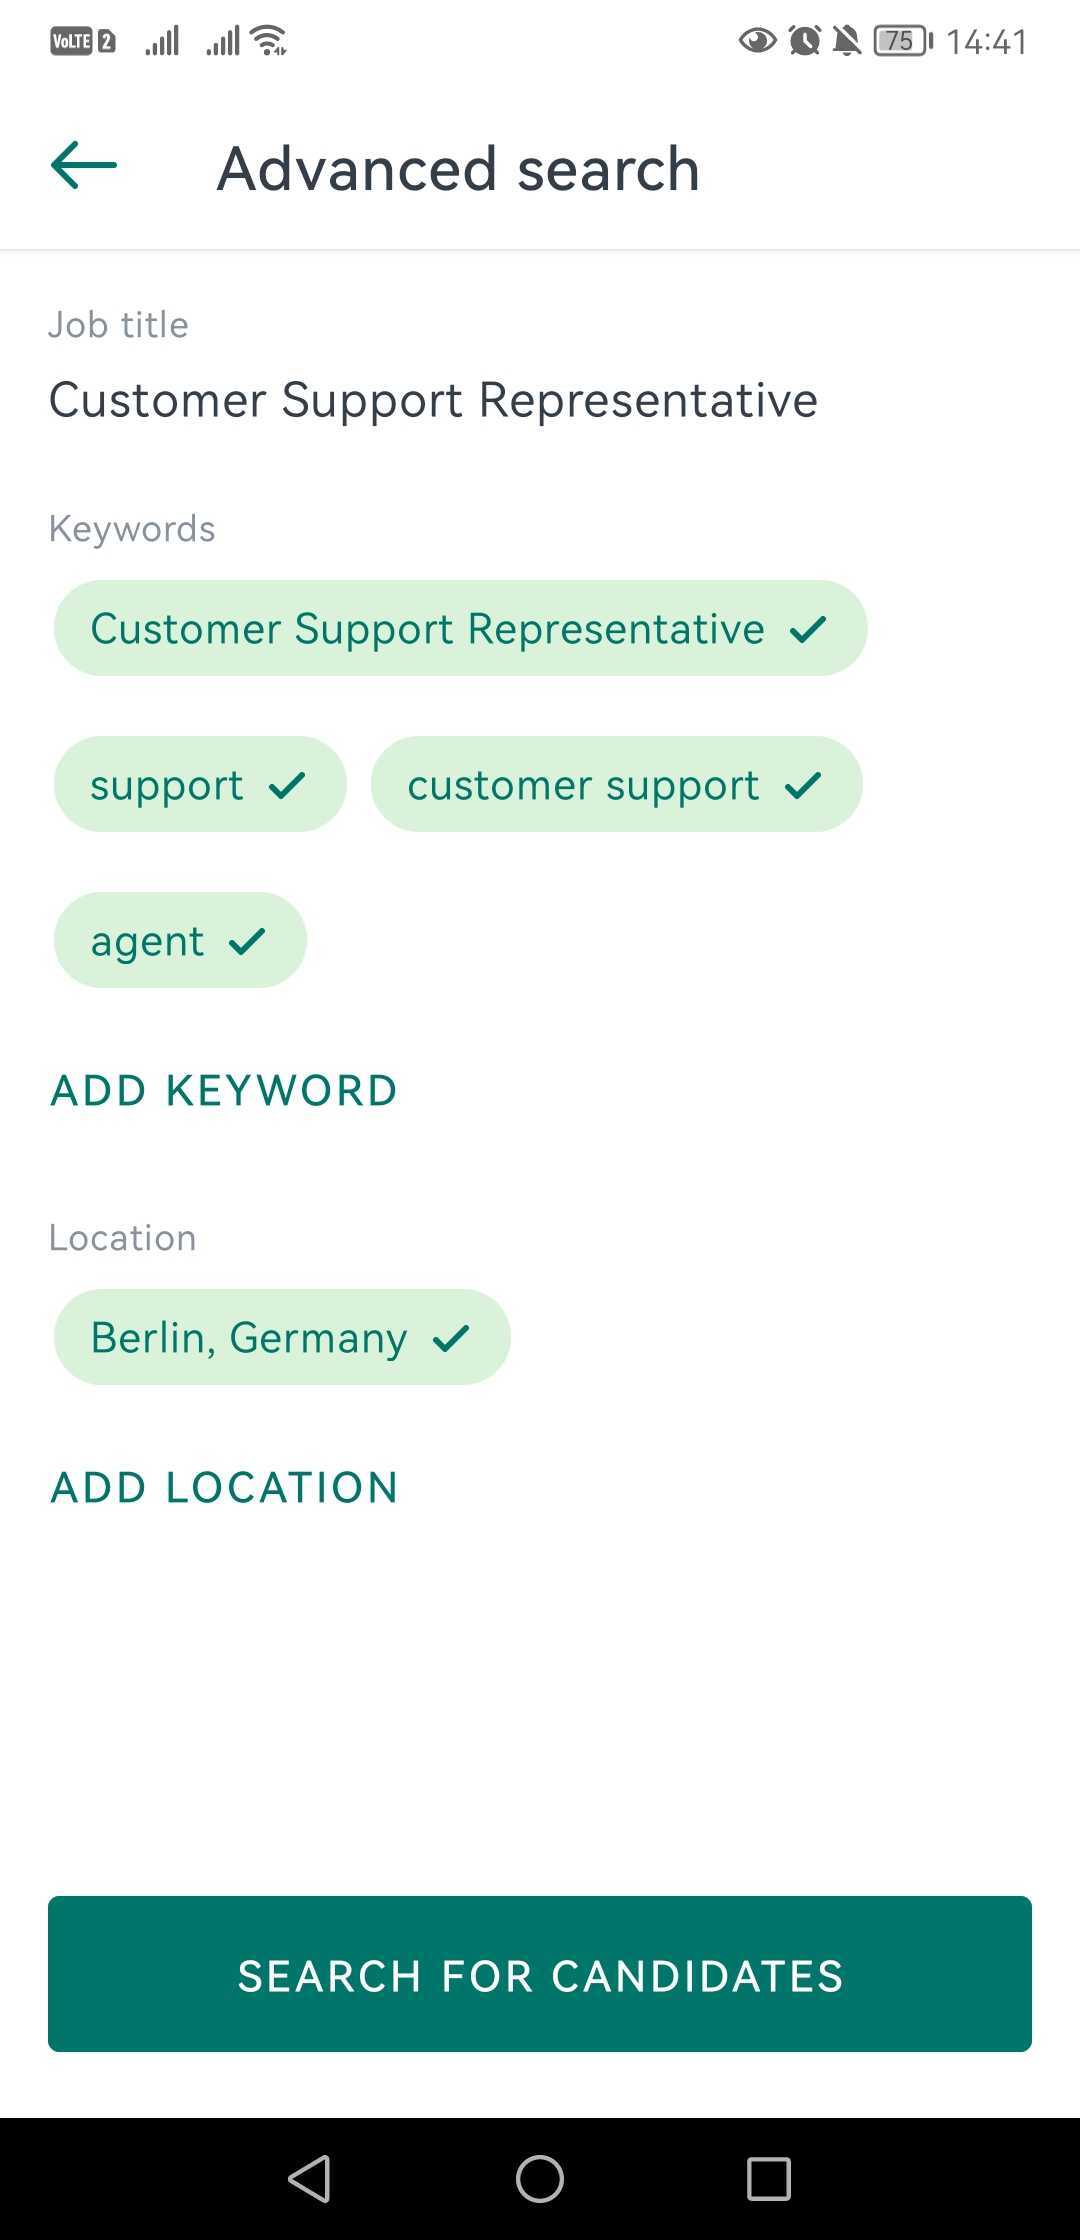
Task: Open recent apps with square icon
Action: 769,2178
